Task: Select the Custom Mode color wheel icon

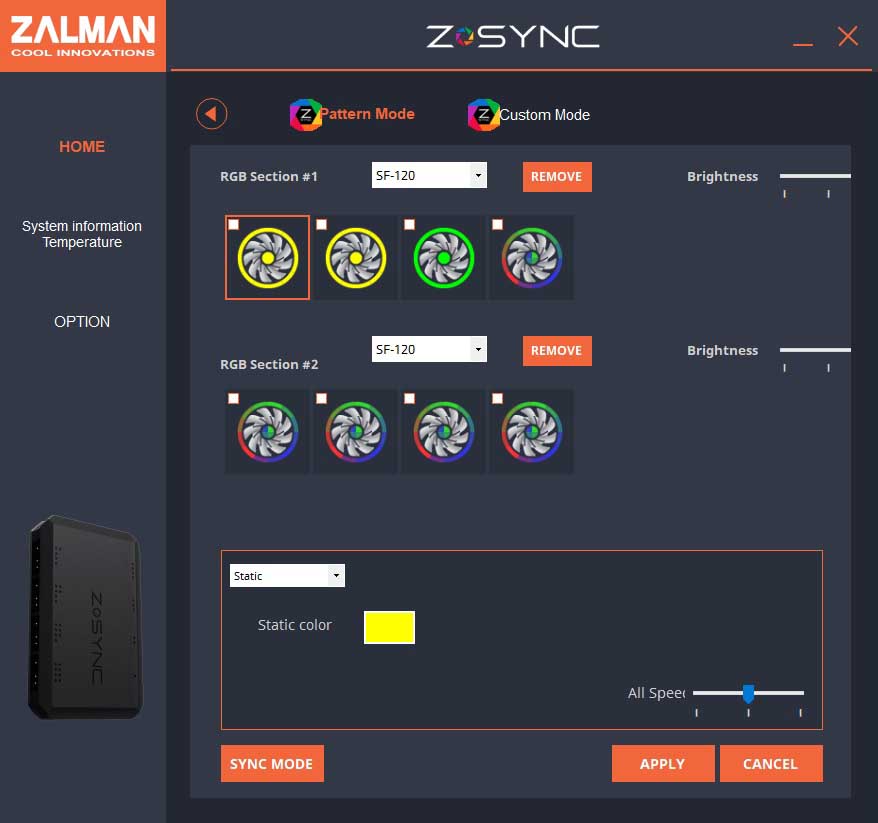Action: click(483, 115)
